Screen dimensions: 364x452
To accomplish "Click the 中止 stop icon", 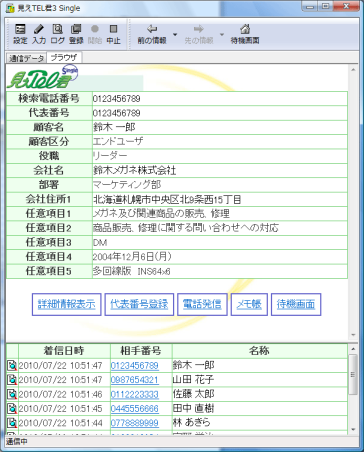I will (x=113, y=34).
